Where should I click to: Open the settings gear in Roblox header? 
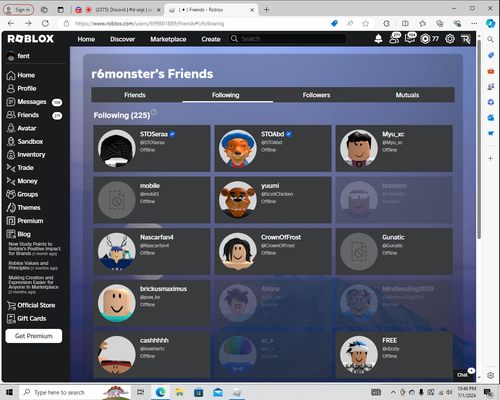(x=450, y=39)
